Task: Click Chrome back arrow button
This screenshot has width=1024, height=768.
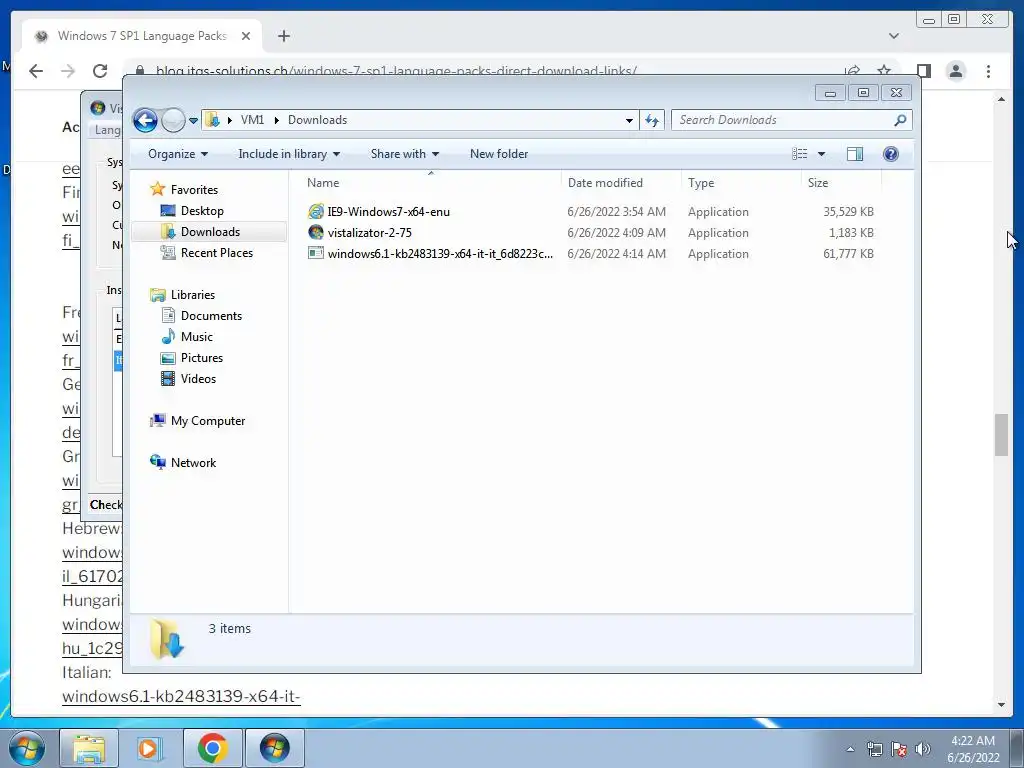Action: click(x=36, y=71)
